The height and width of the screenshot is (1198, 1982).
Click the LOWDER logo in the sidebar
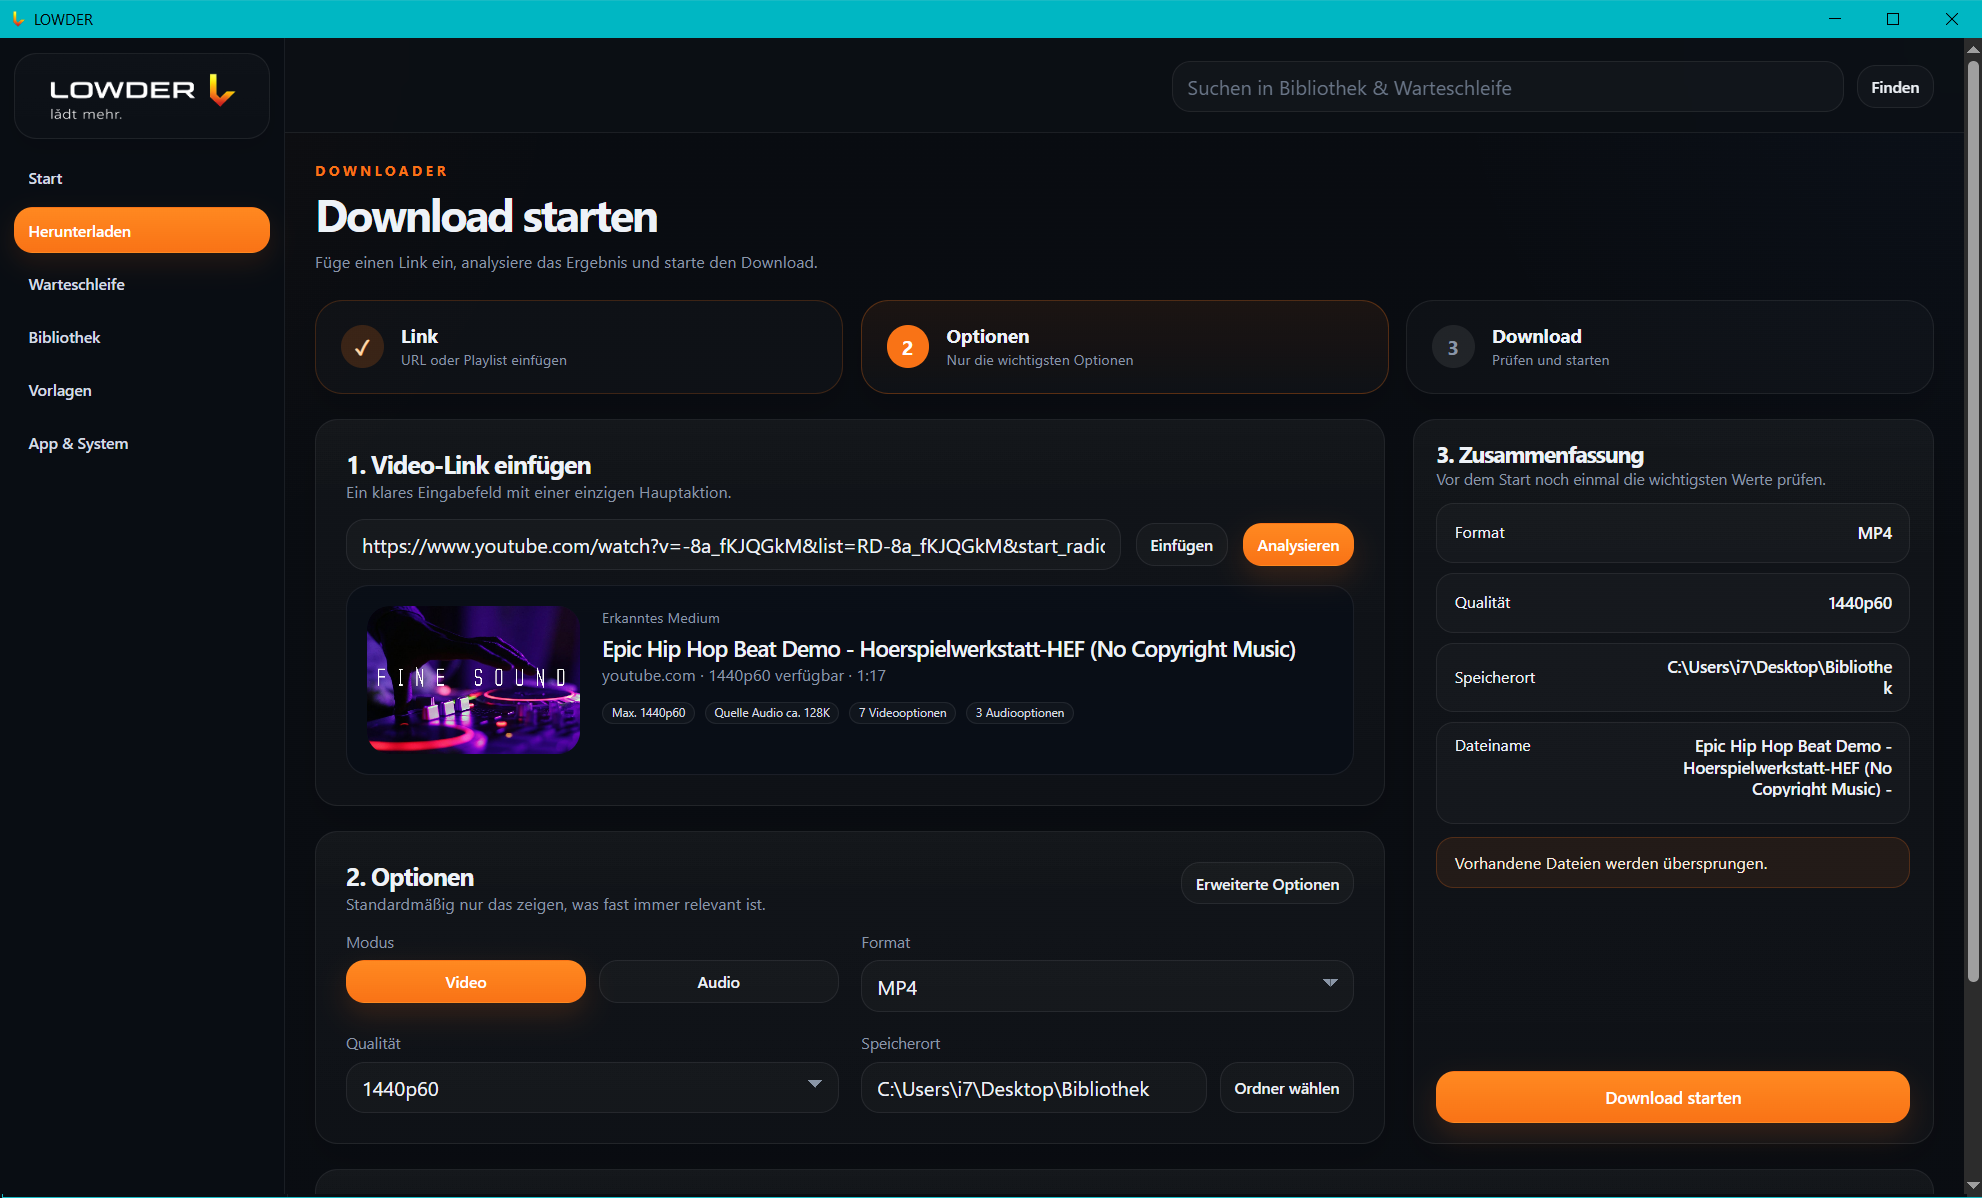[142, 96]
